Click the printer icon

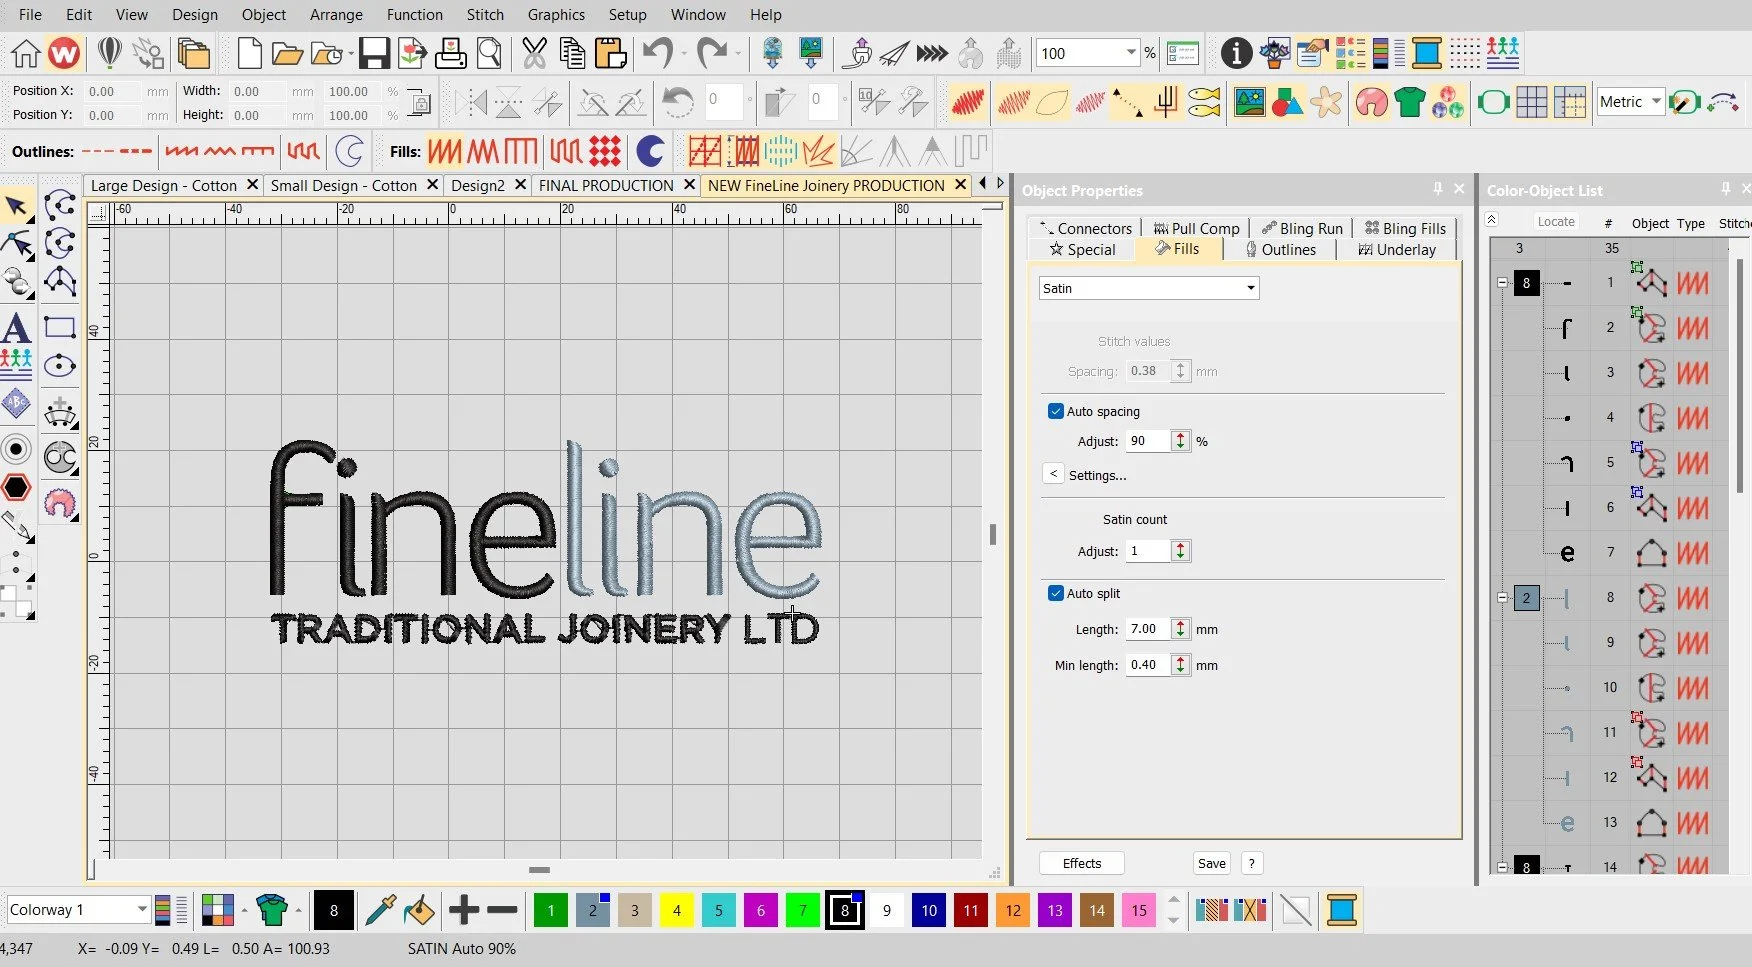pyautogui.click(x=450, y=53)
